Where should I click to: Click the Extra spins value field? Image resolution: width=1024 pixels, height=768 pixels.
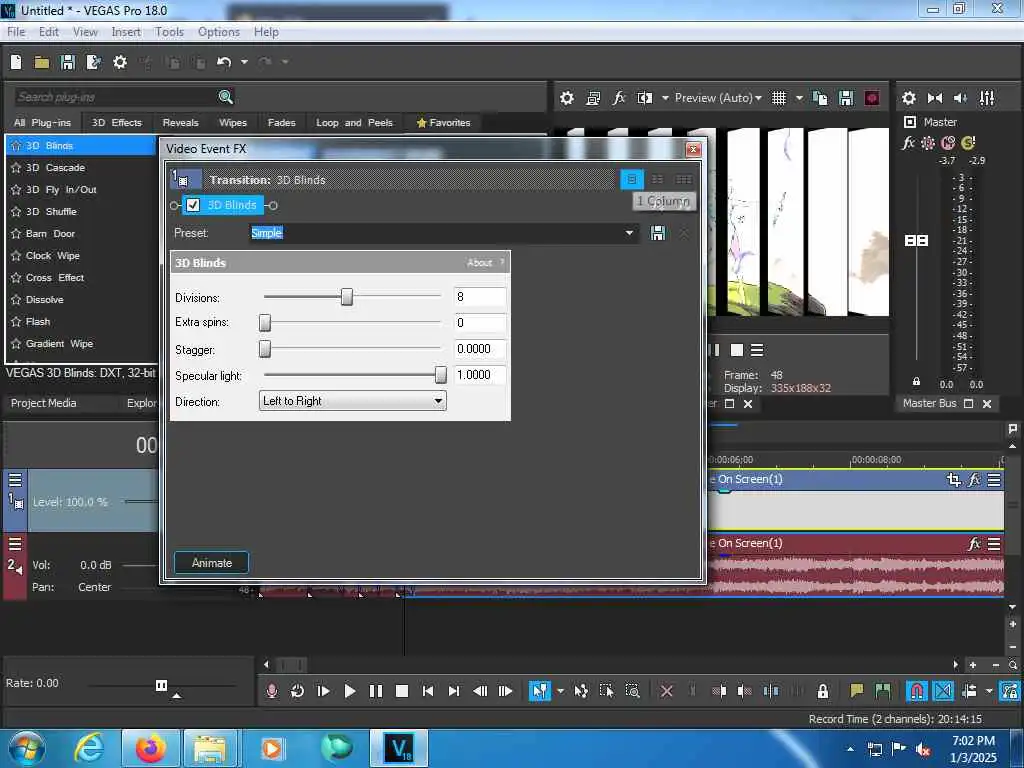[480, 323]
